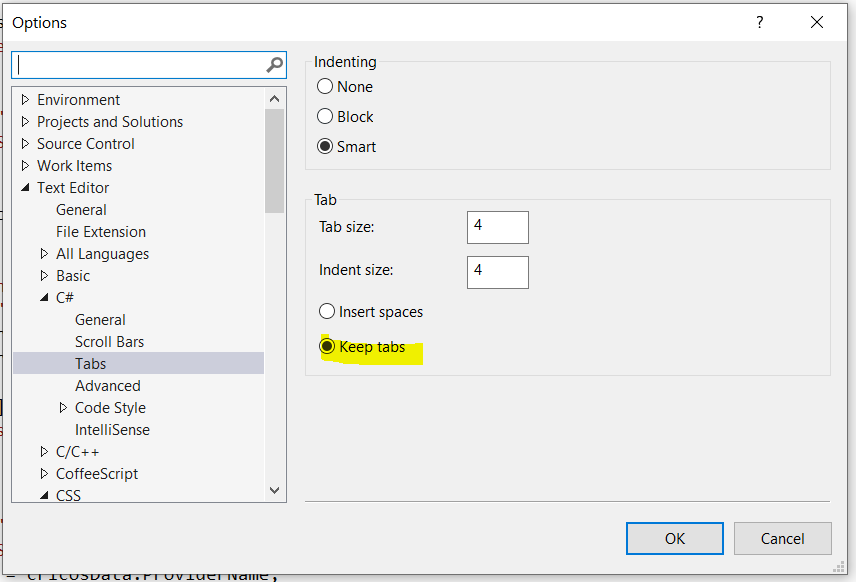The height and width of the screenshot is (582, 856).
Task: Select Block indenting radio button
Action: tap(325, 117)
